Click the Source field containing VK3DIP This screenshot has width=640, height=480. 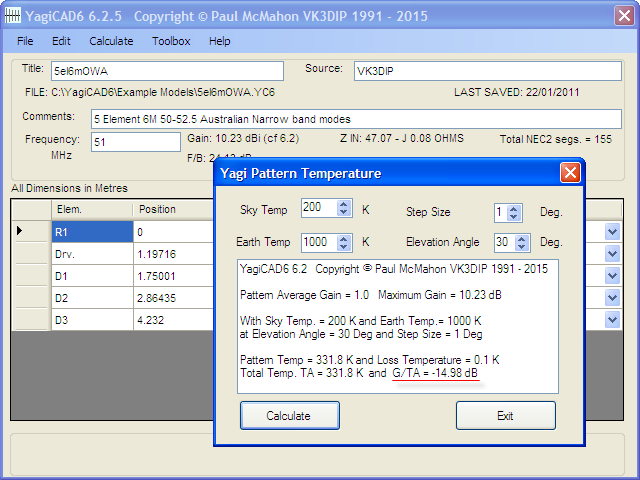click(488, 71)
